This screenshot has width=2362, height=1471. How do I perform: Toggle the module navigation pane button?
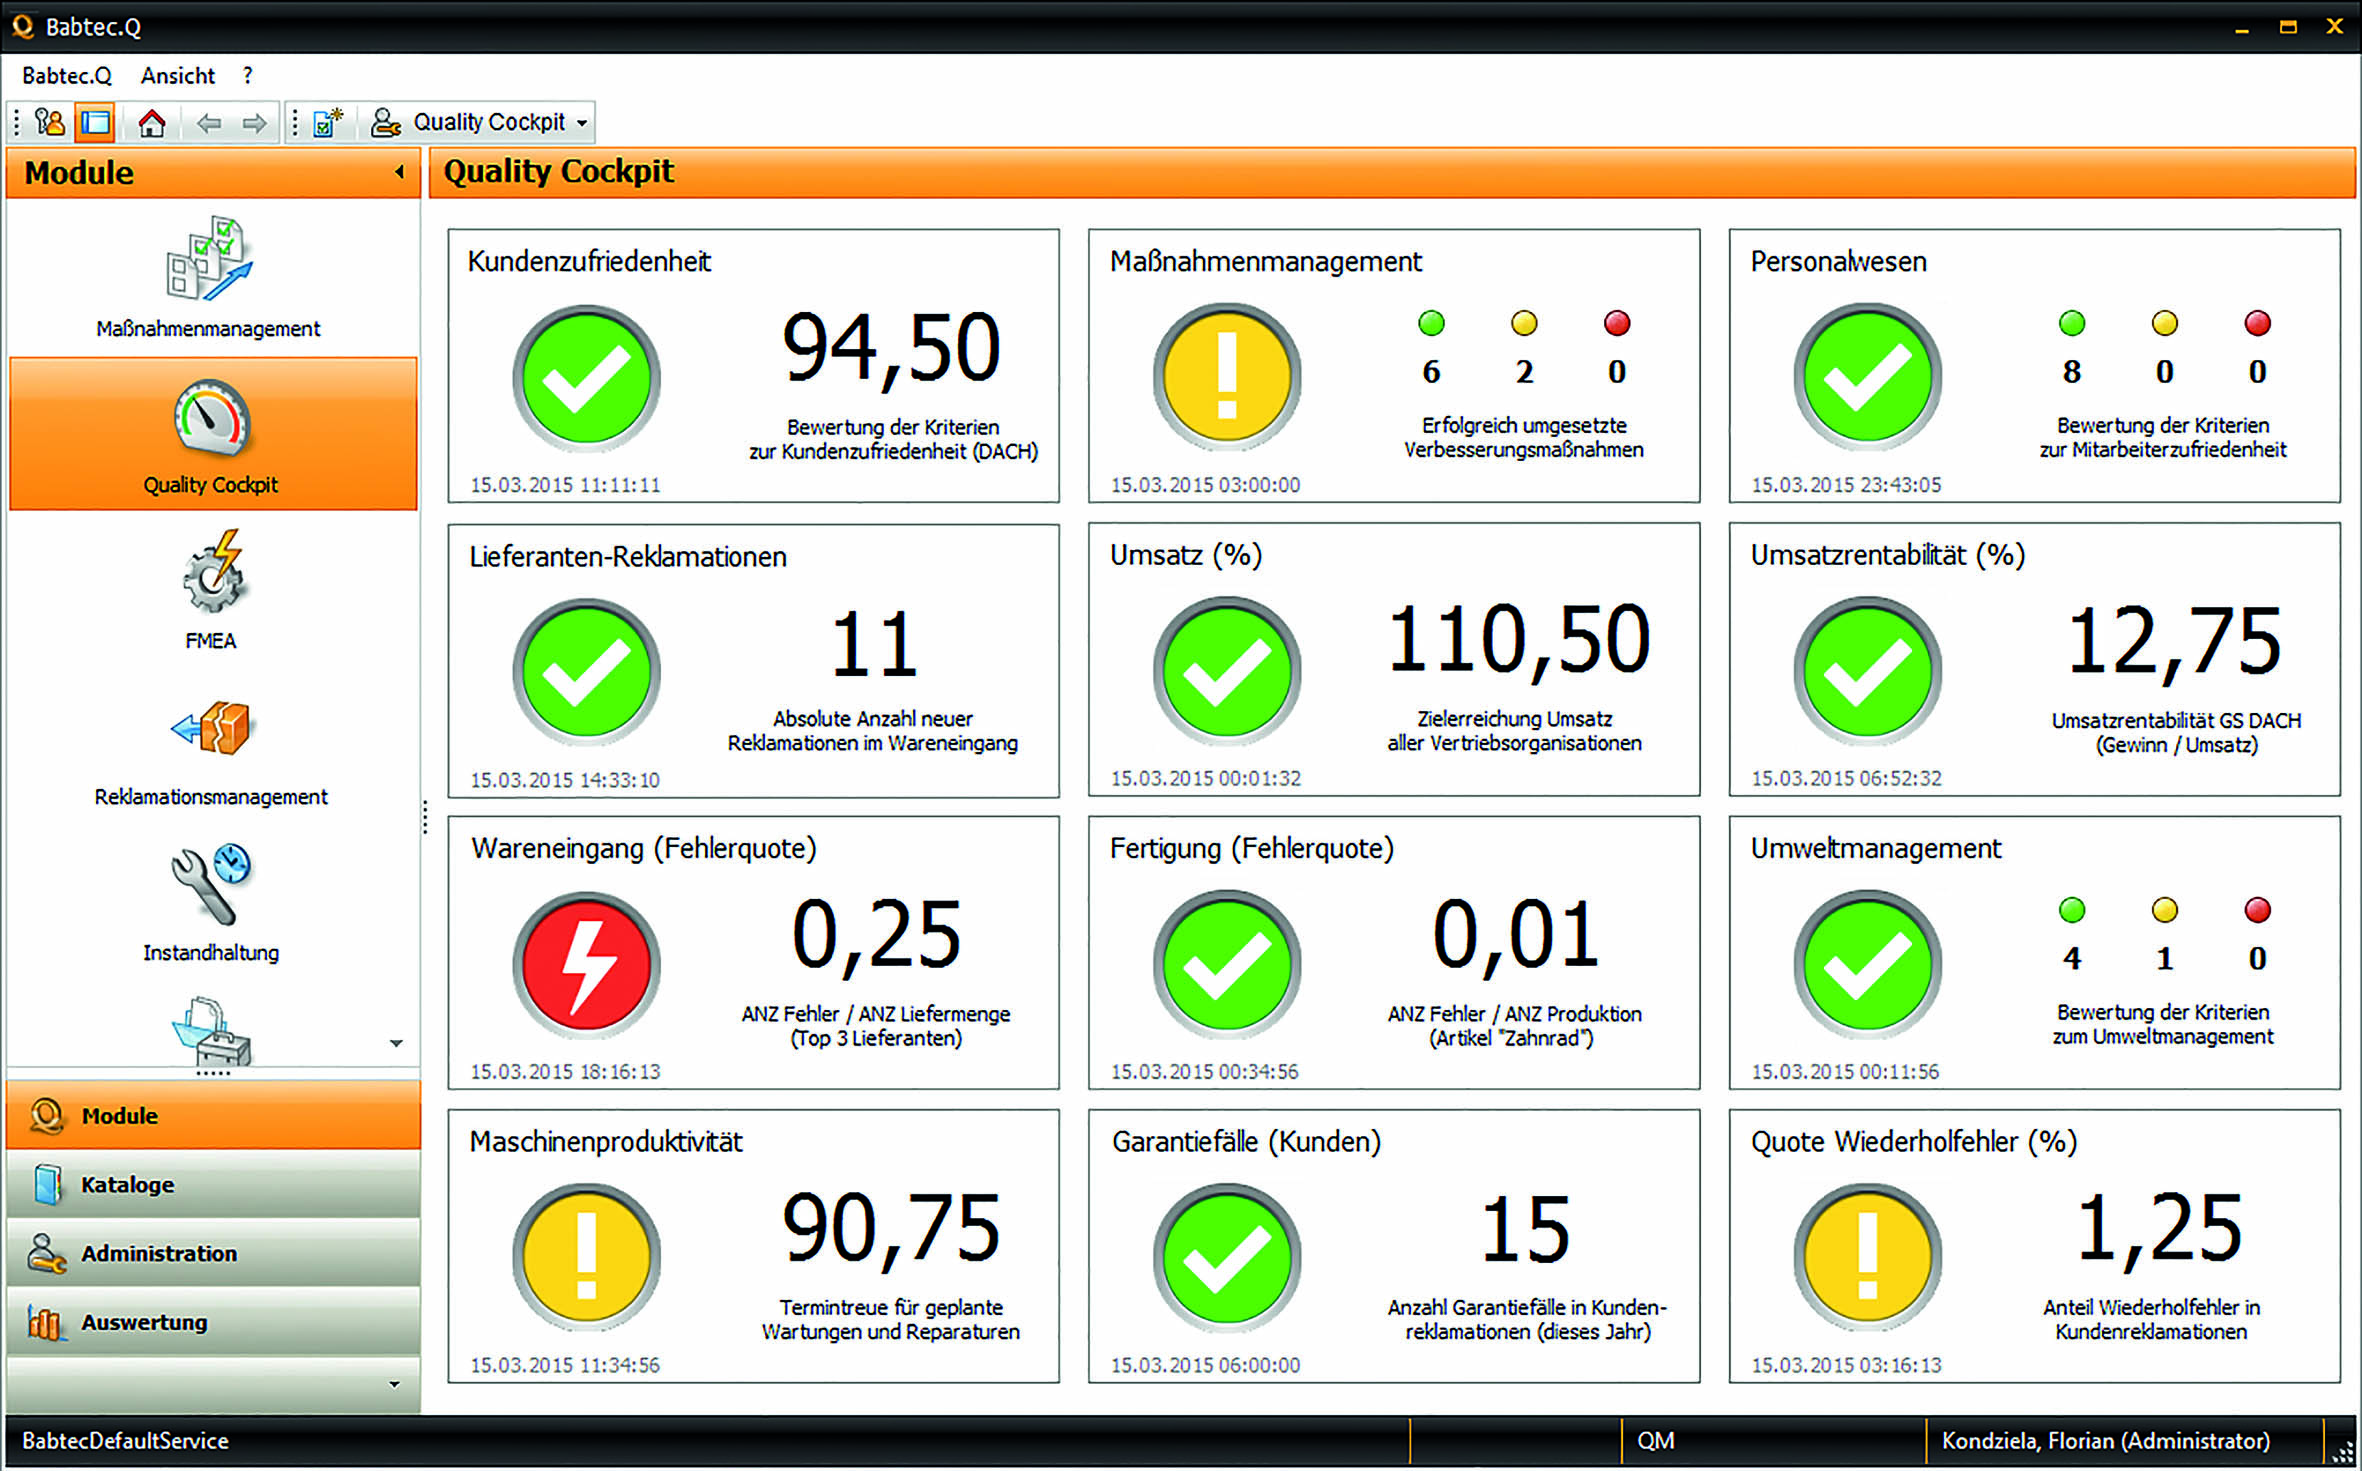click(96, 123)
